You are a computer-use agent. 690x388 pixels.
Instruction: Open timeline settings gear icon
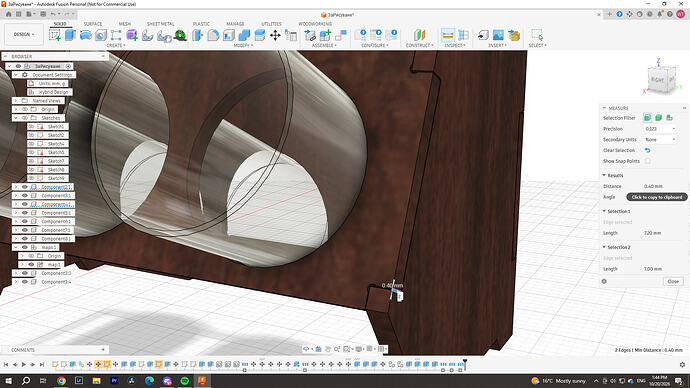click(x=682, y=365)
